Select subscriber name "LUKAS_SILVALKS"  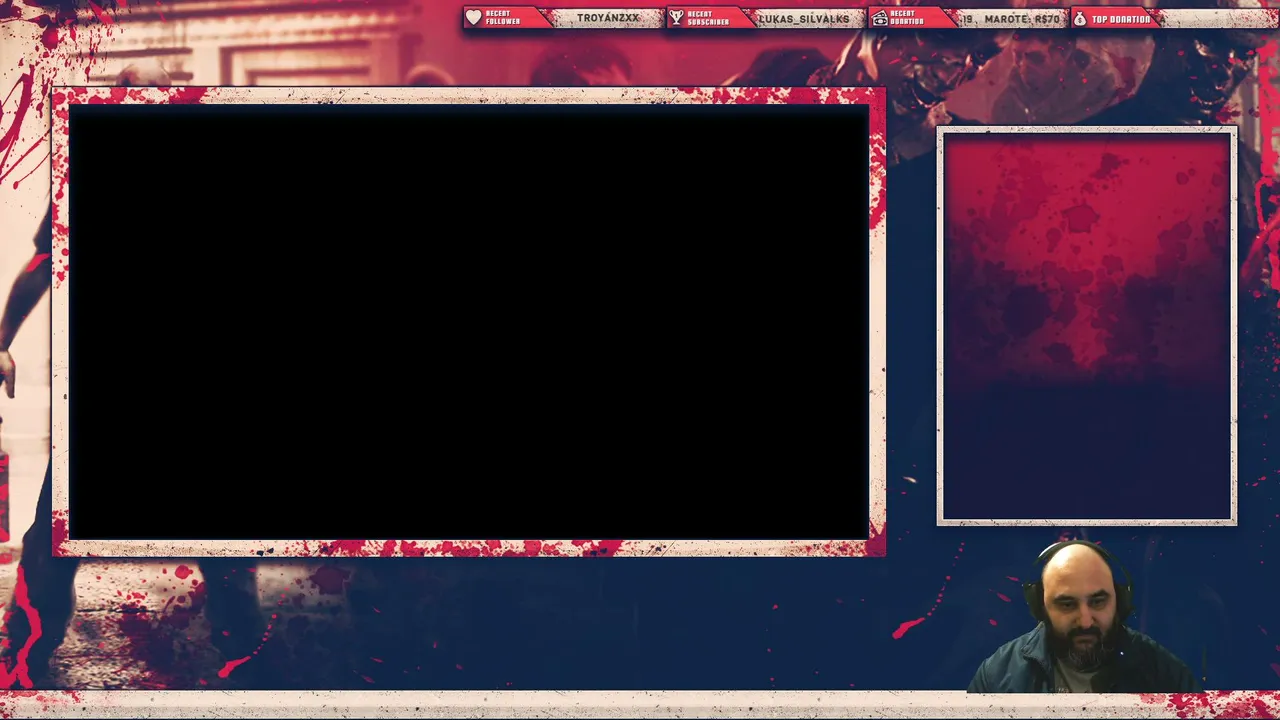[804, 18]
